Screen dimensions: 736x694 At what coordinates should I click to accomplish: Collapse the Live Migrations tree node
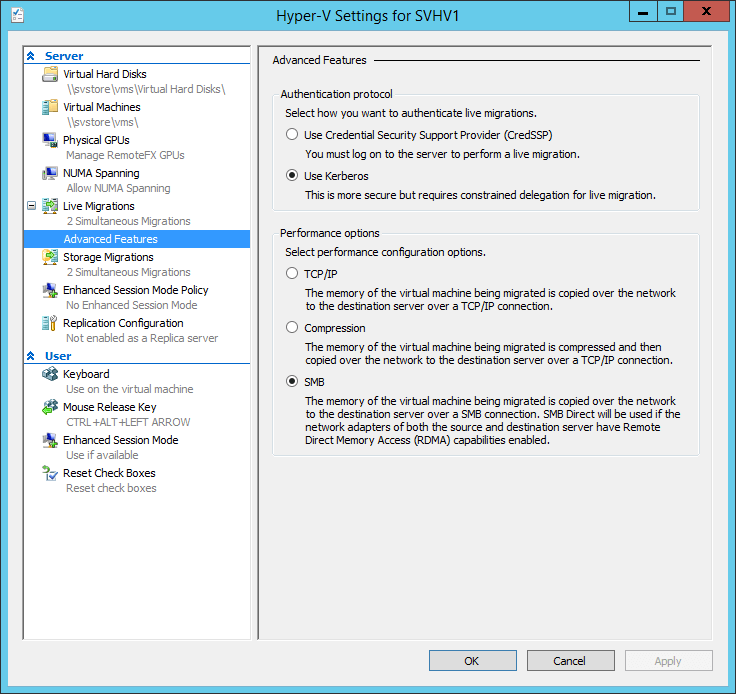pyautogui.click(x=31, y=206)
